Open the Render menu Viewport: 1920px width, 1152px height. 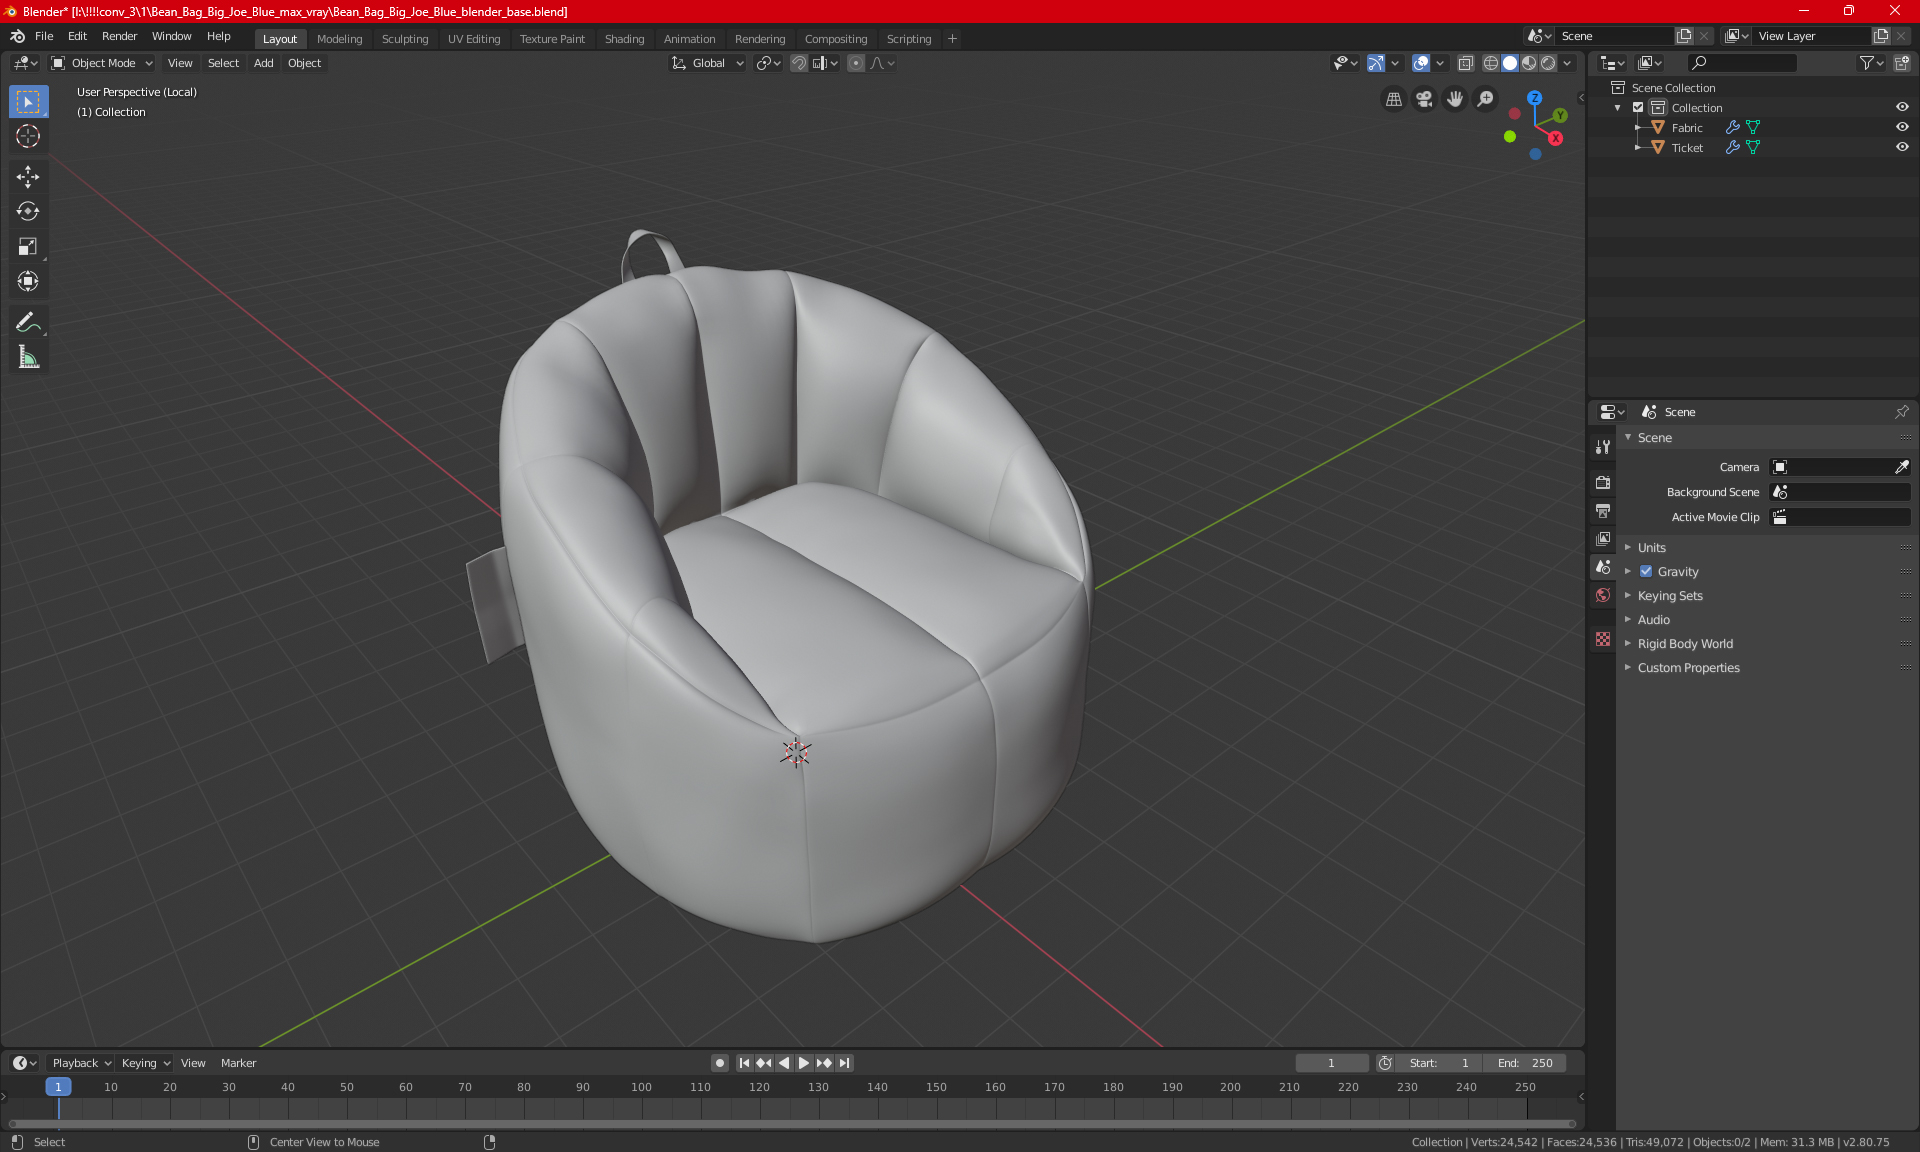coord(119,36)
